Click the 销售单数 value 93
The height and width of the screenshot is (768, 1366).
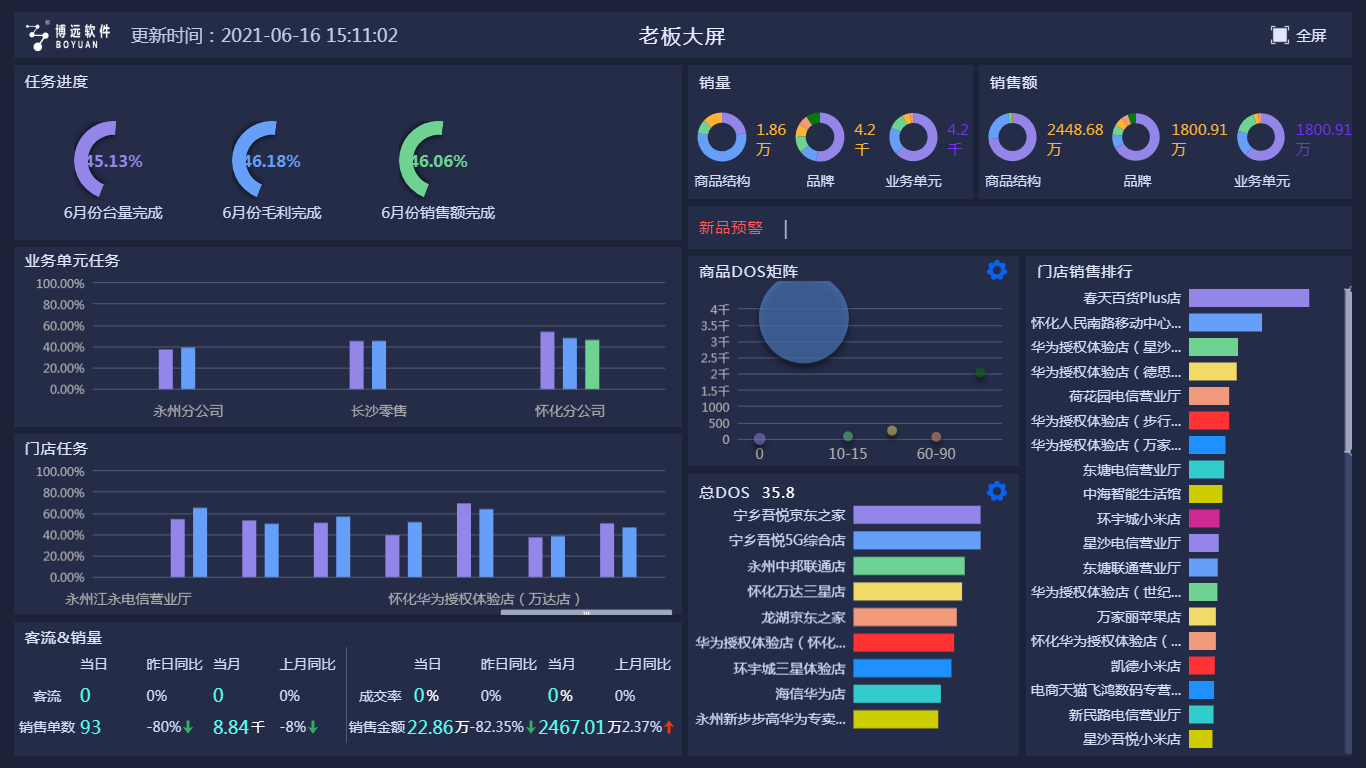[91, 727]
